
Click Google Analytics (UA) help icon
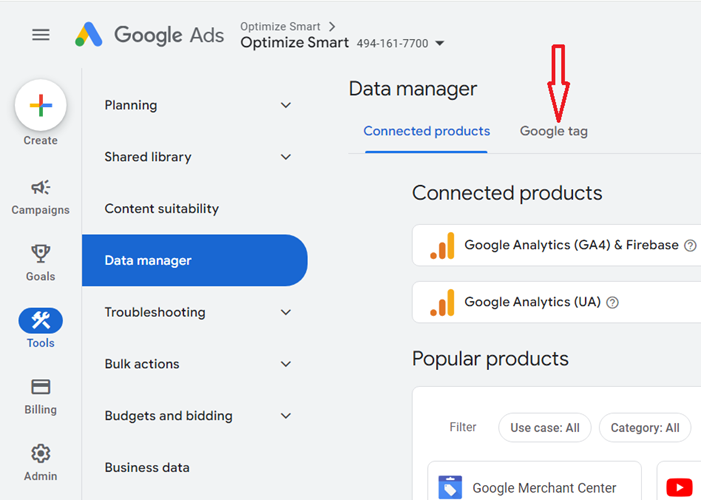click(x=612, y=303)
